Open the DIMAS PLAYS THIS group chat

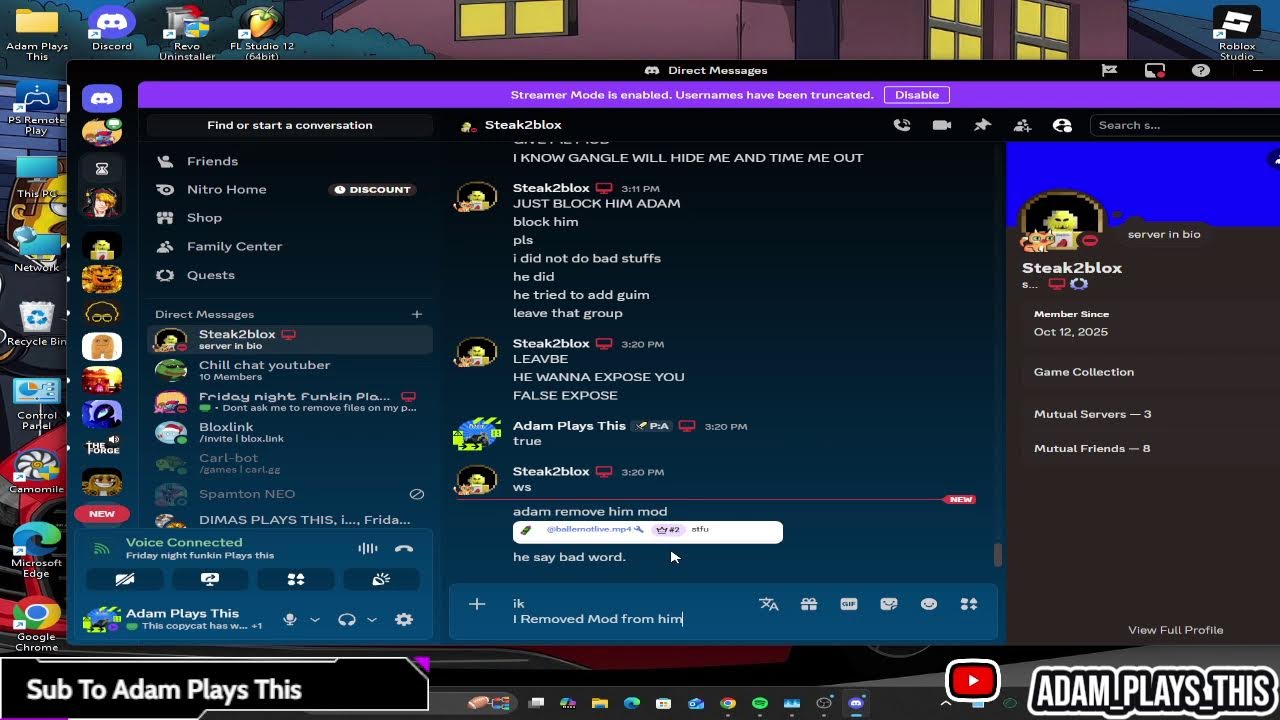click(290, 520)
